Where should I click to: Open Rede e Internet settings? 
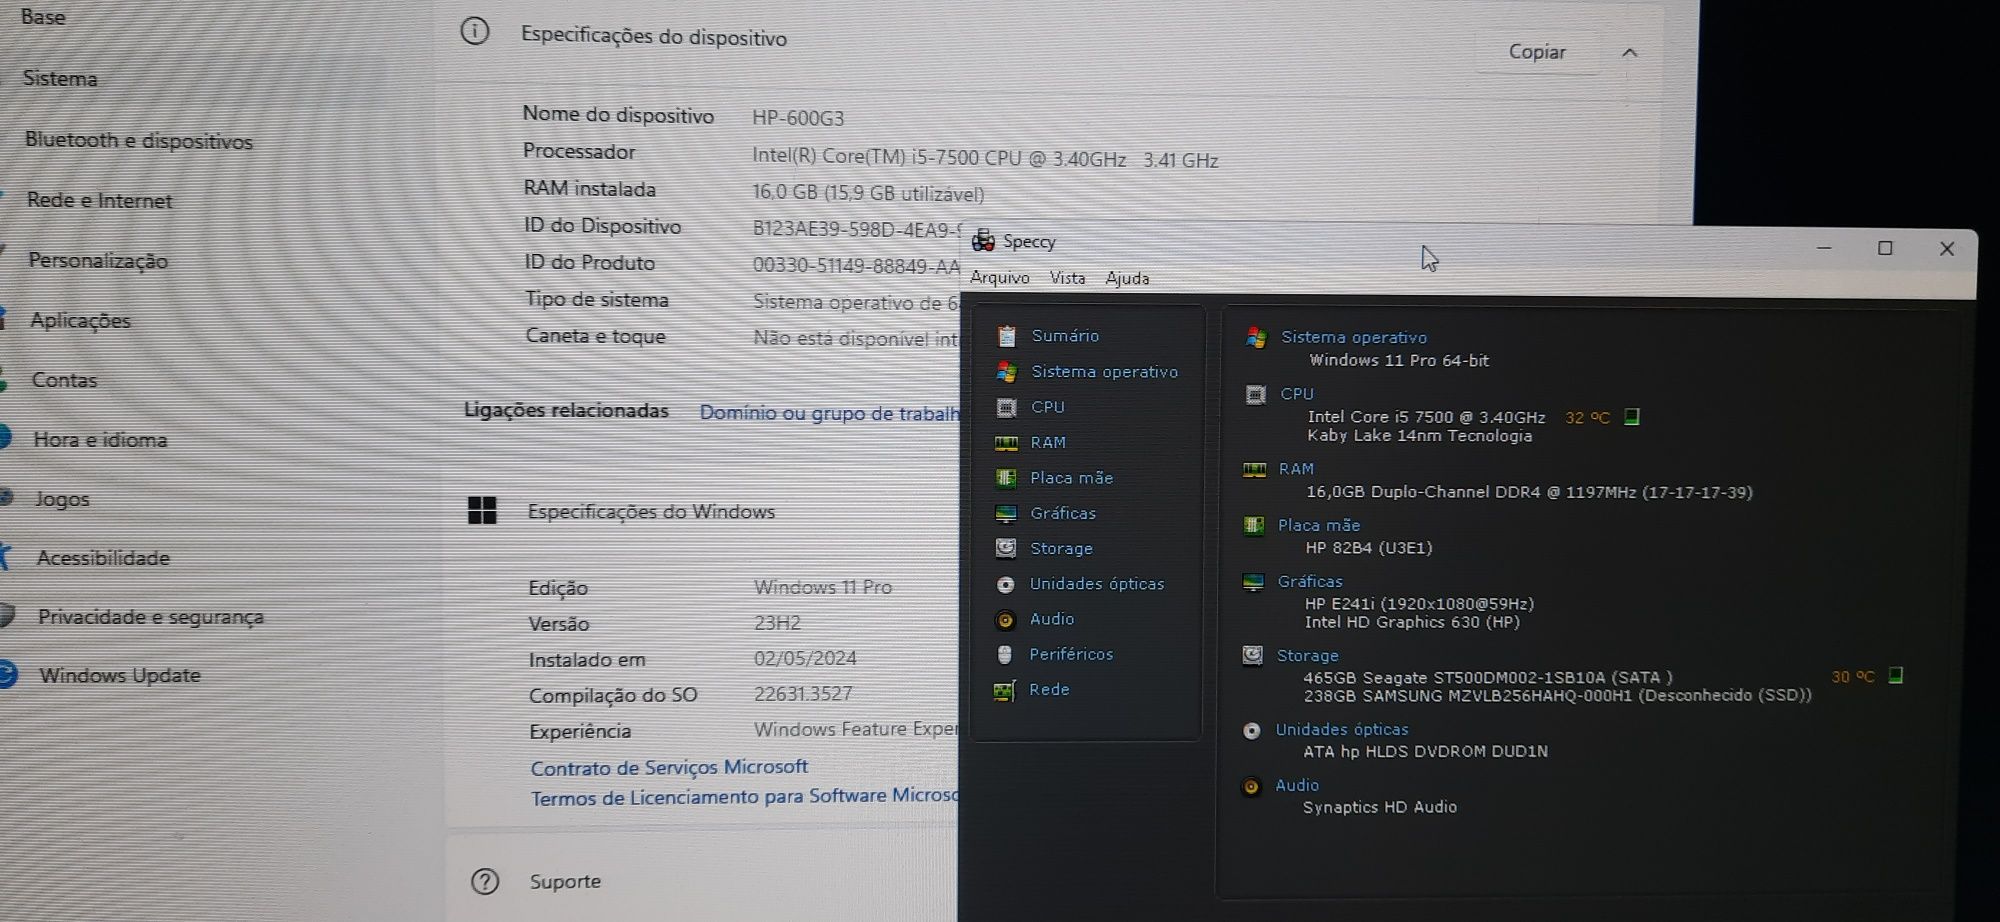coord(99,200)
